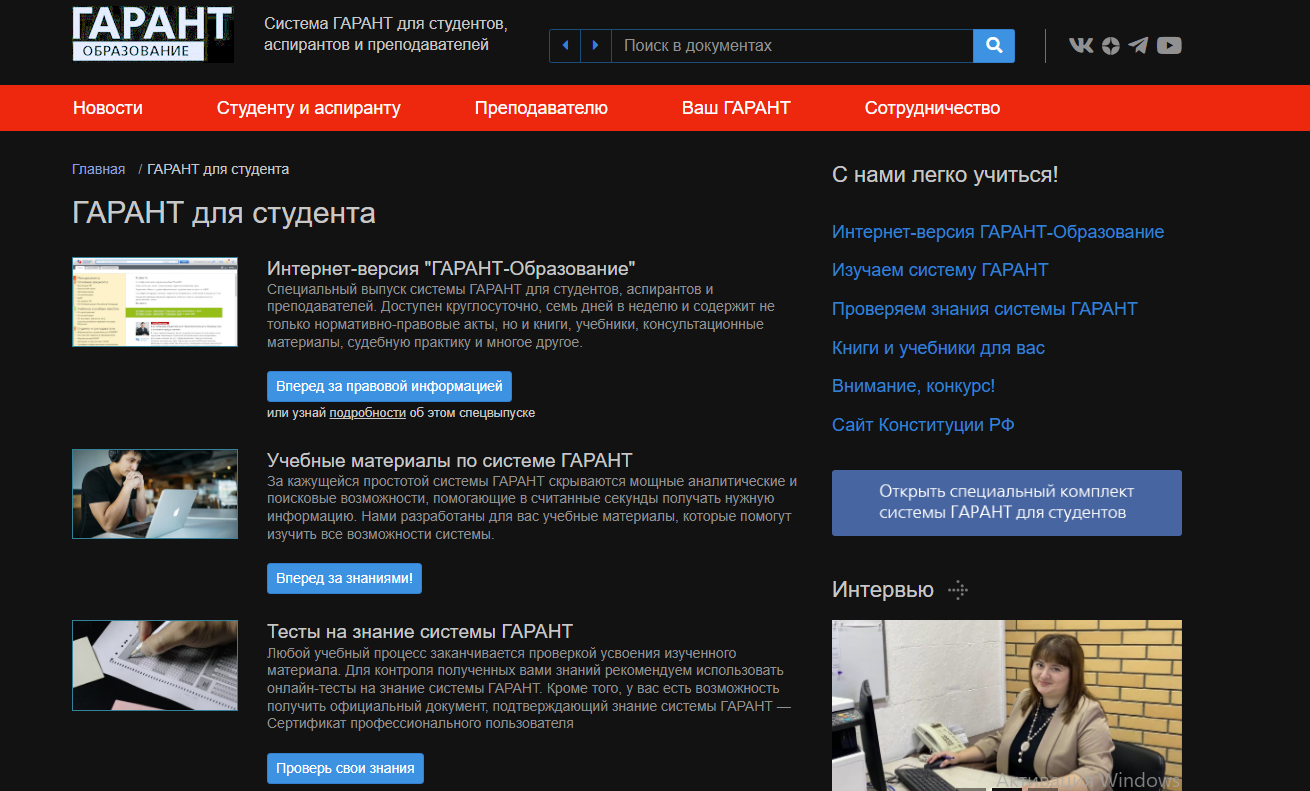Open sidebar link Сайт Конституции РФ
The image size is (1310, 791).
(923, 425)
